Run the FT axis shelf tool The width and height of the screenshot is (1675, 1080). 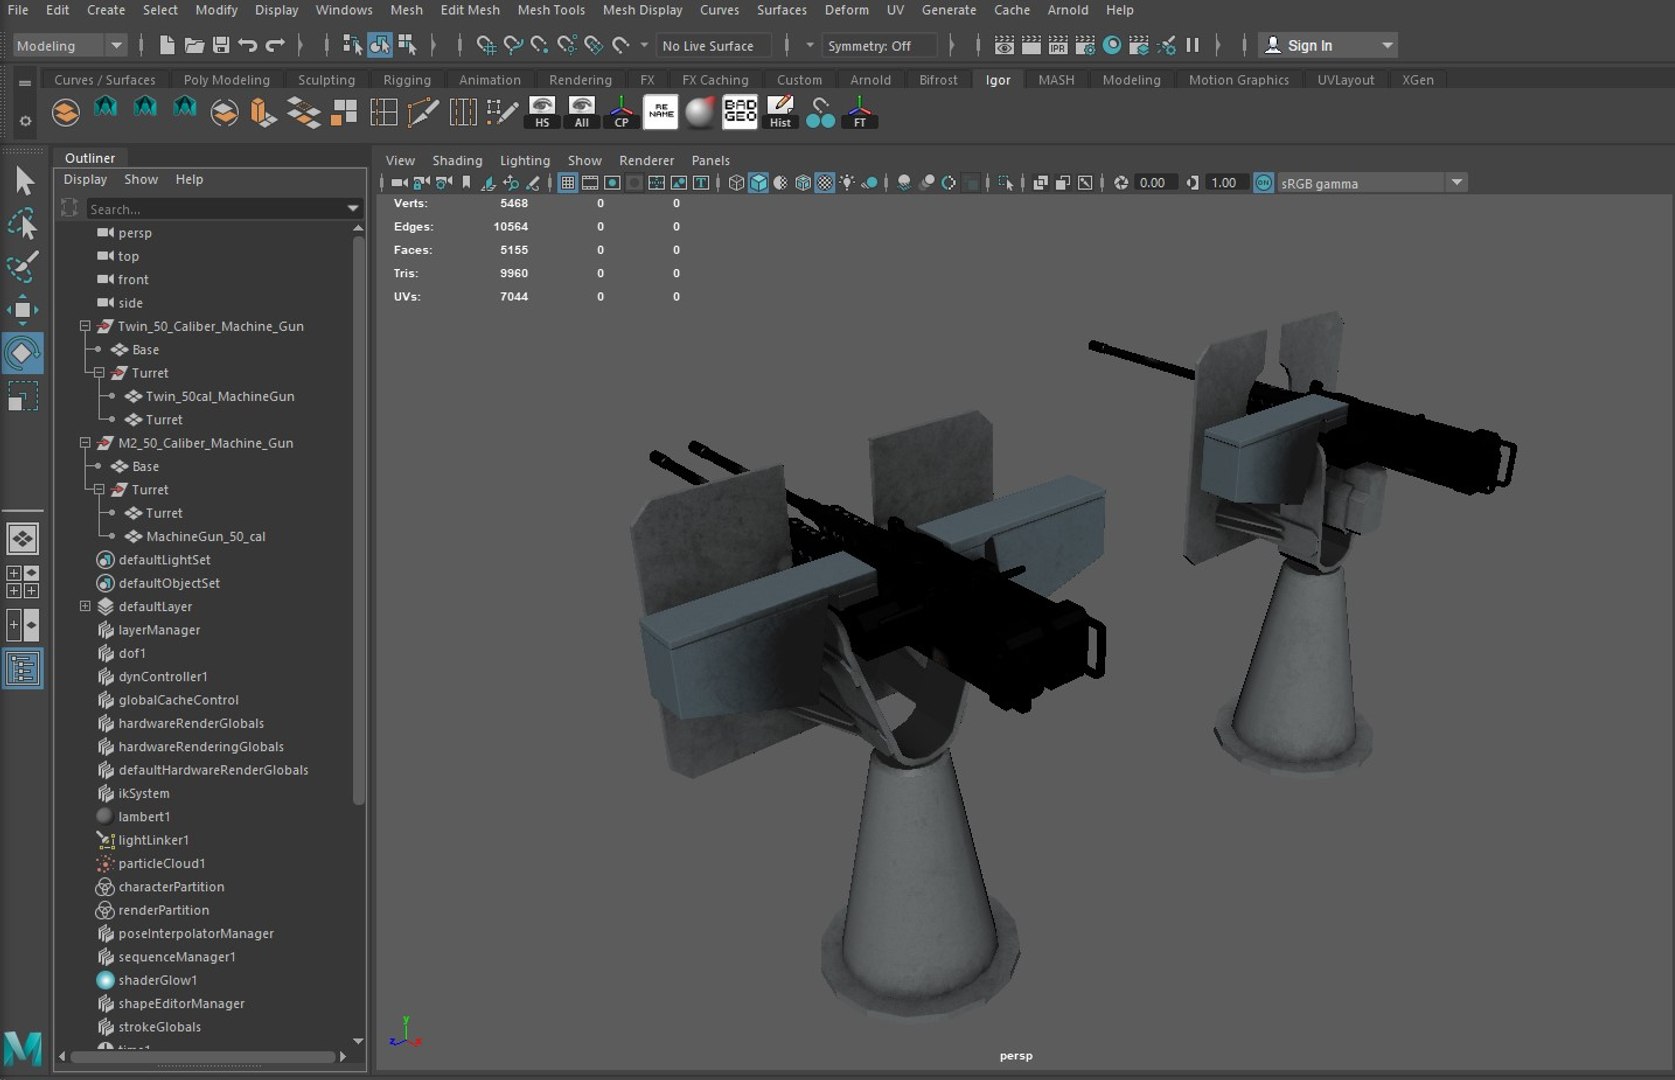pyautogui.click(x=859, y=112)
